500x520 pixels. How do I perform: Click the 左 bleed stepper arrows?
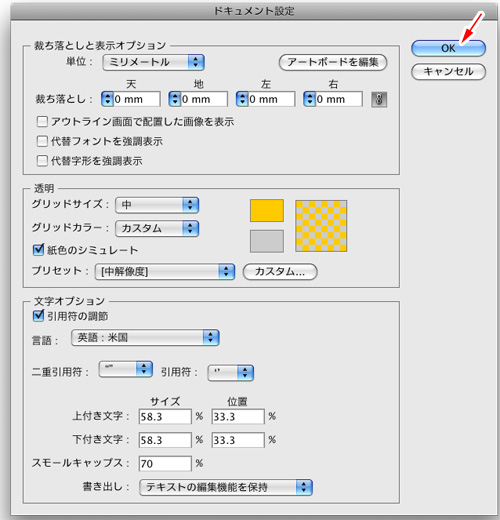point(242,99)
